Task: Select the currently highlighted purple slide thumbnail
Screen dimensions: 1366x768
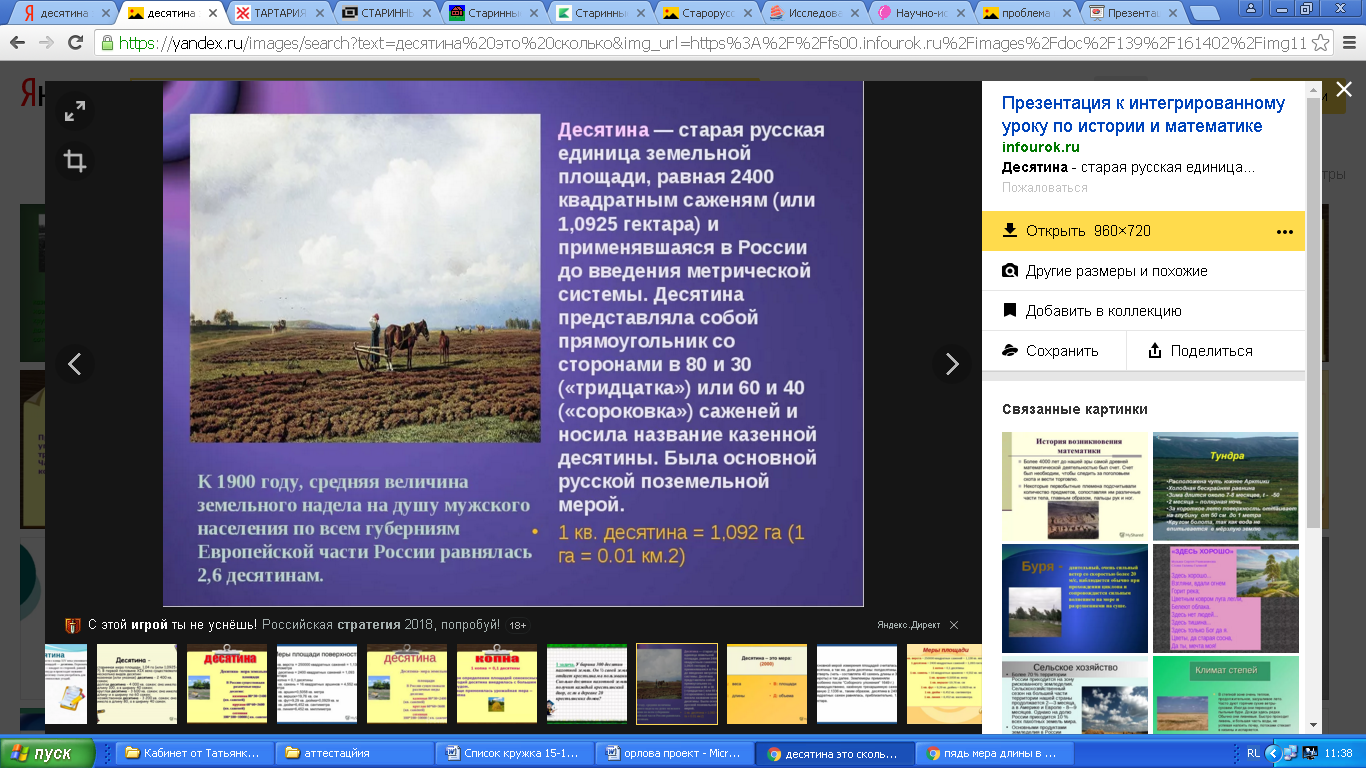Action: [x=677, y=684]
